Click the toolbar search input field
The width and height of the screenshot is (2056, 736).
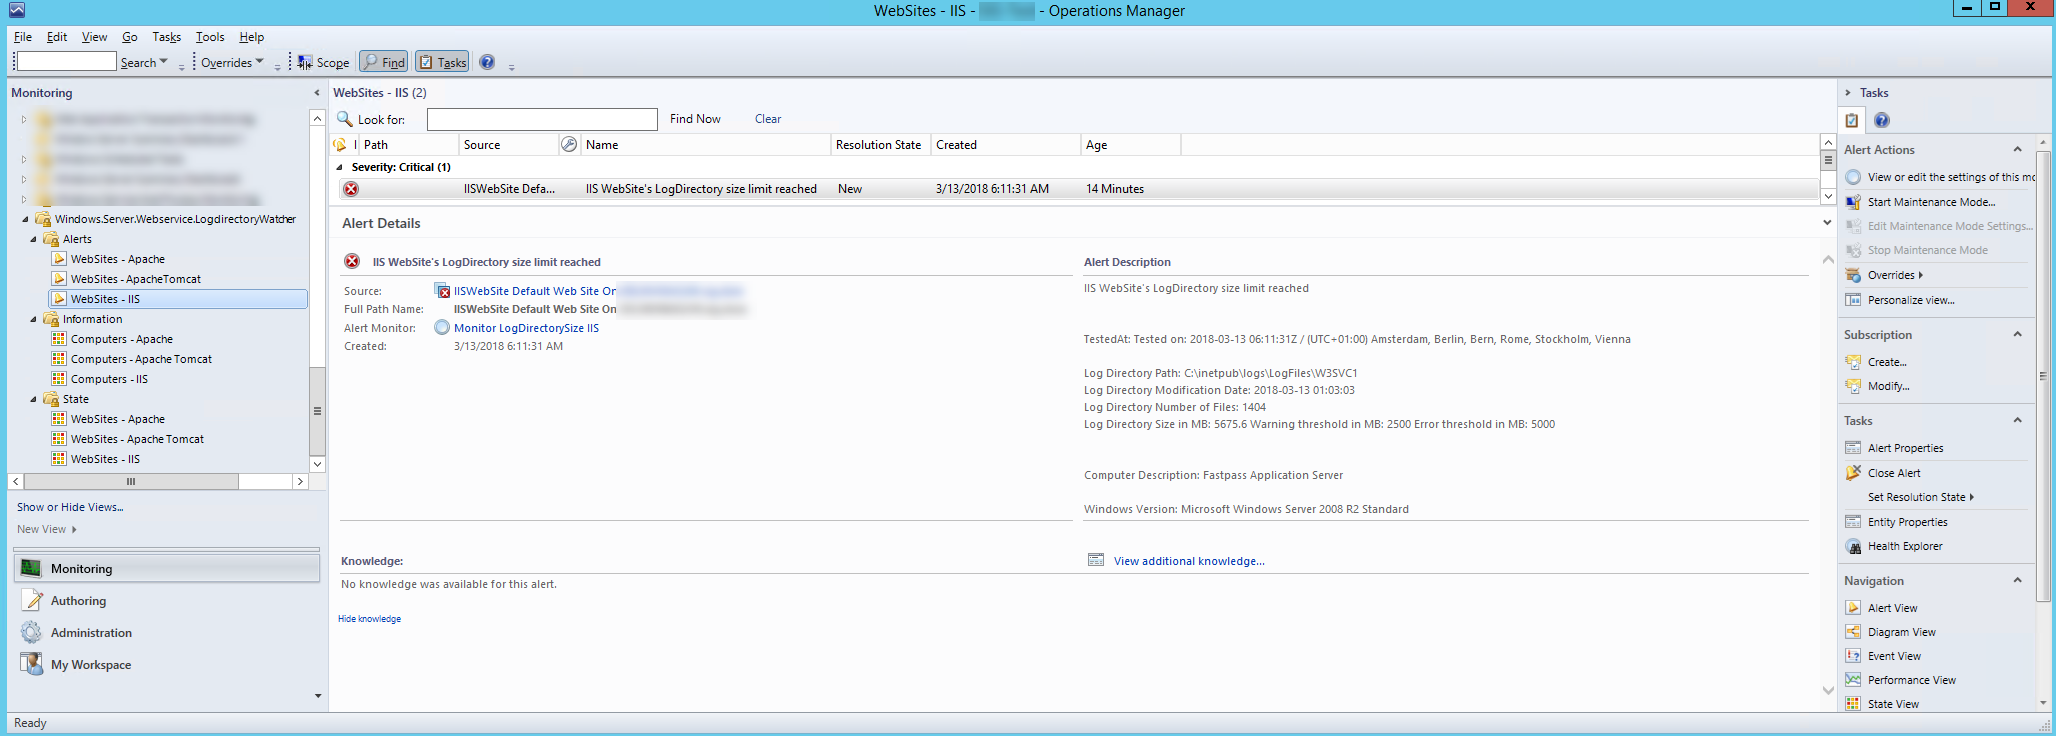tap(67, 62)
